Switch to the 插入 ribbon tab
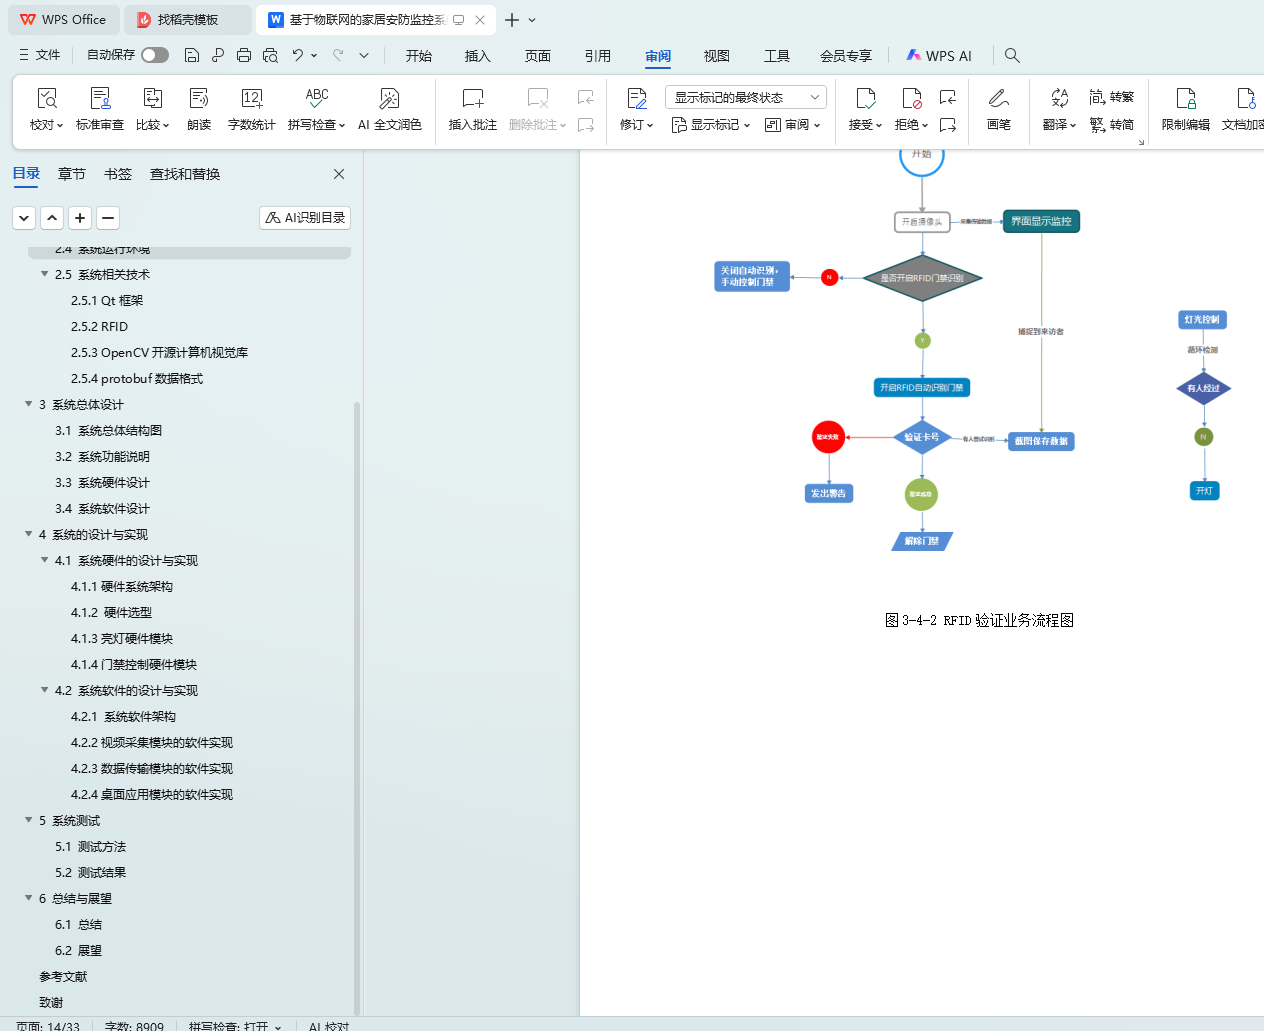The width and height of the screenshot is (1264, 1031). (x=478, y=56)
